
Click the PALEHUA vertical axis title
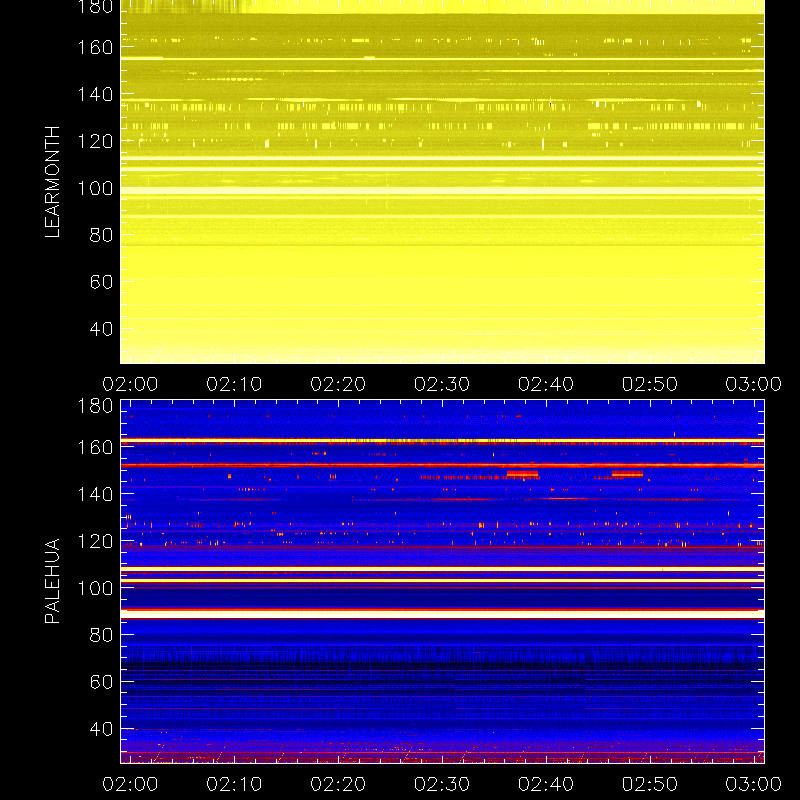(x=53, y=581)
